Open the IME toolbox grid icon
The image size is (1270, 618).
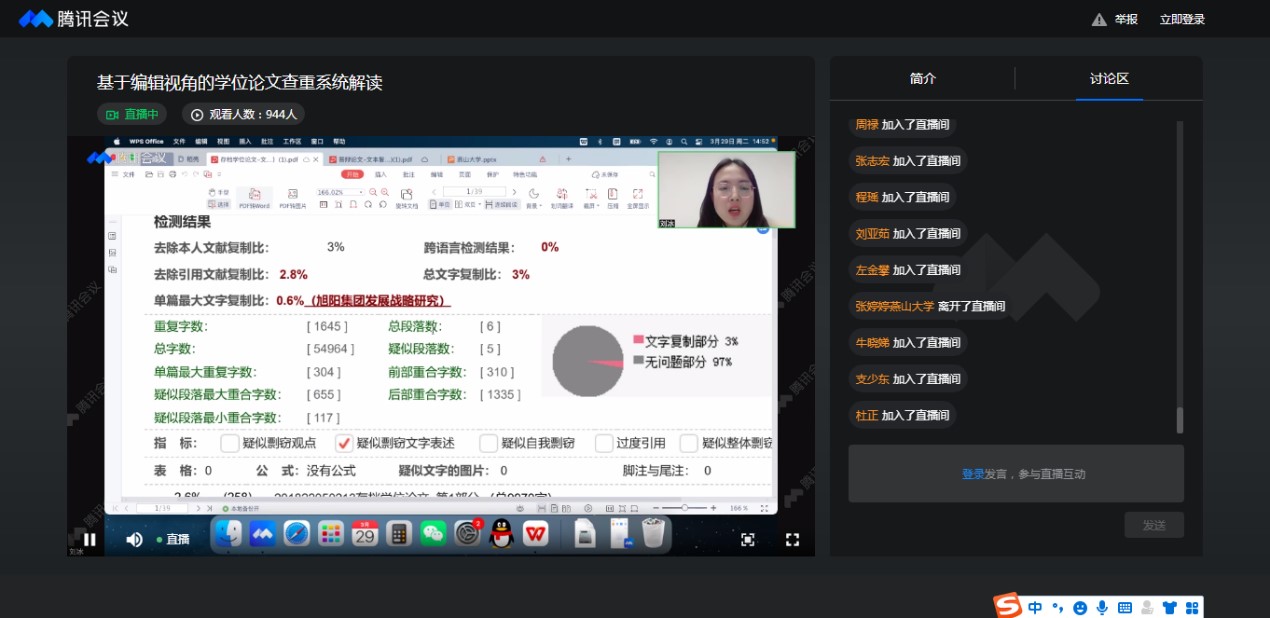point(1191,607)
